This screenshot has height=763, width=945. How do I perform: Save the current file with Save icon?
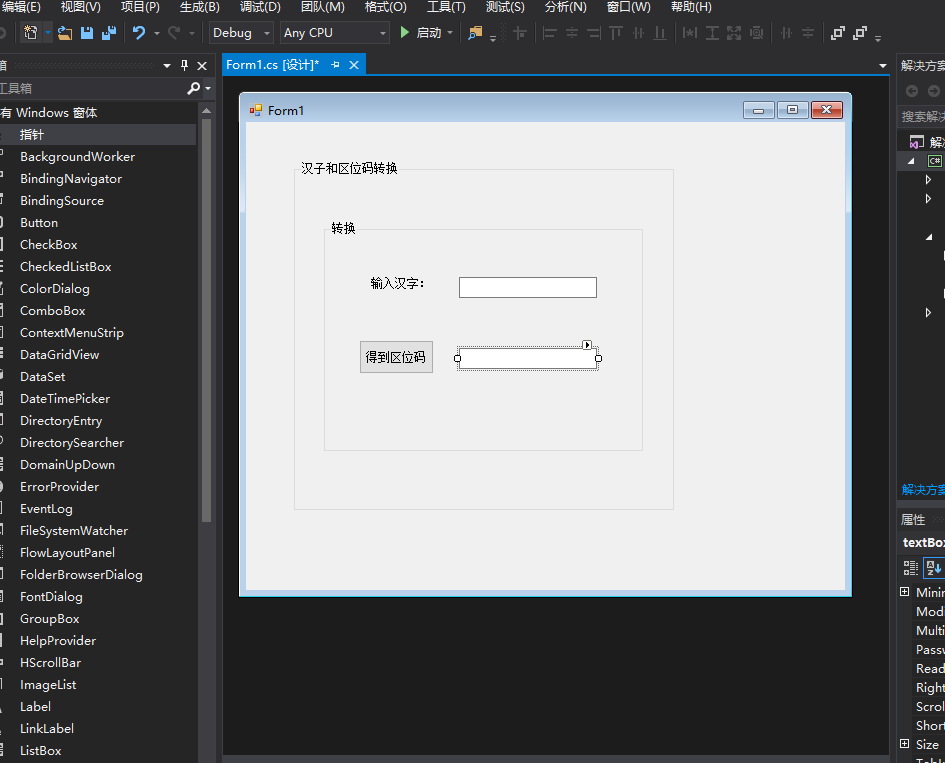(87, 33)
